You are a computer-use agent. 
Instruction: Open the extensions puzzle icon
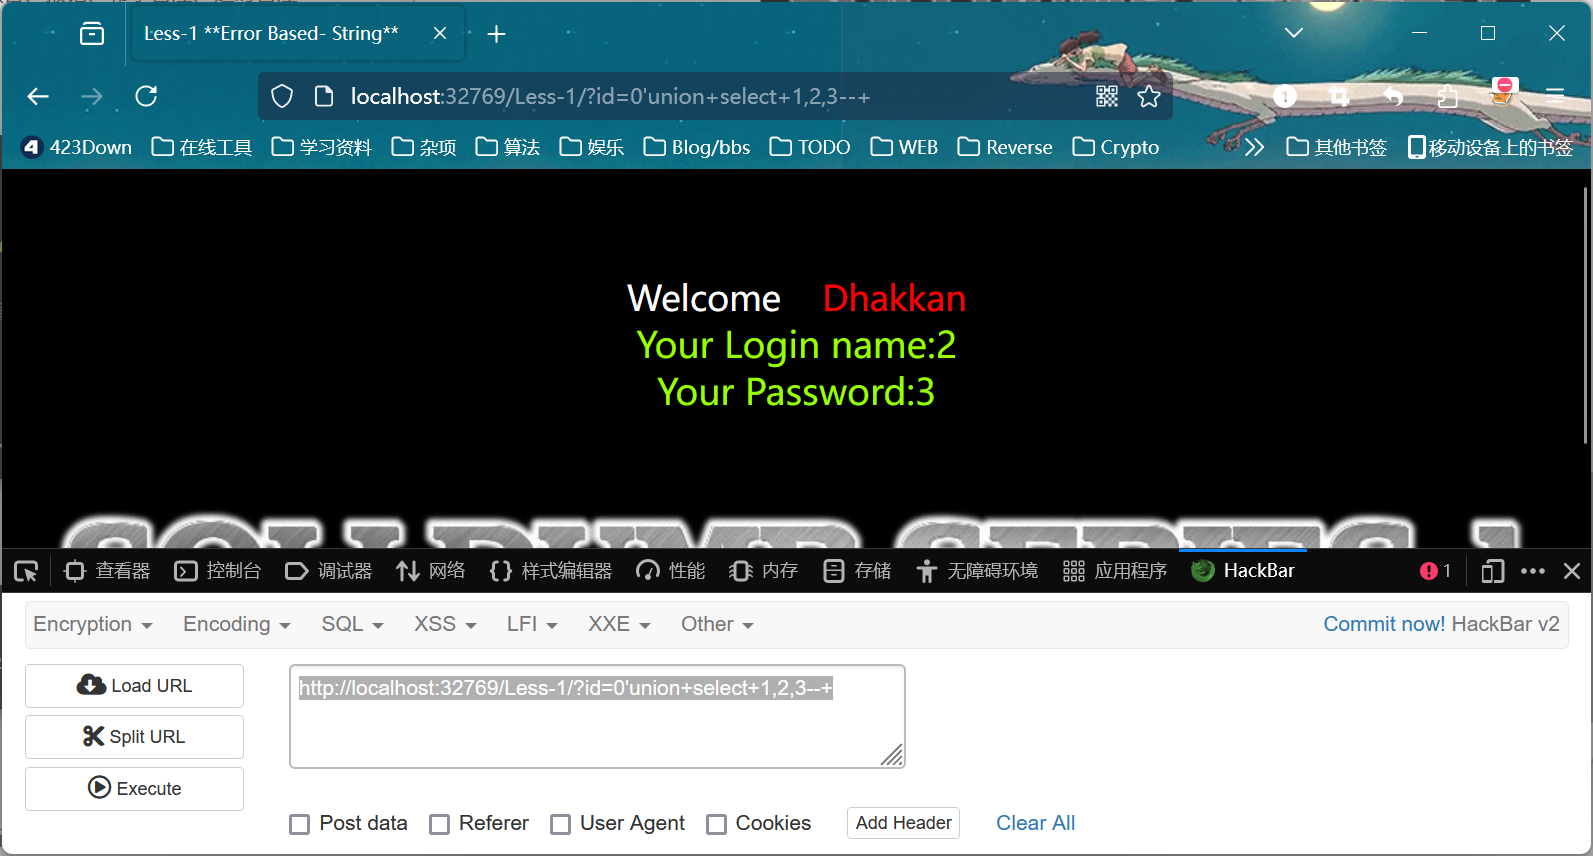(1447, 96)
